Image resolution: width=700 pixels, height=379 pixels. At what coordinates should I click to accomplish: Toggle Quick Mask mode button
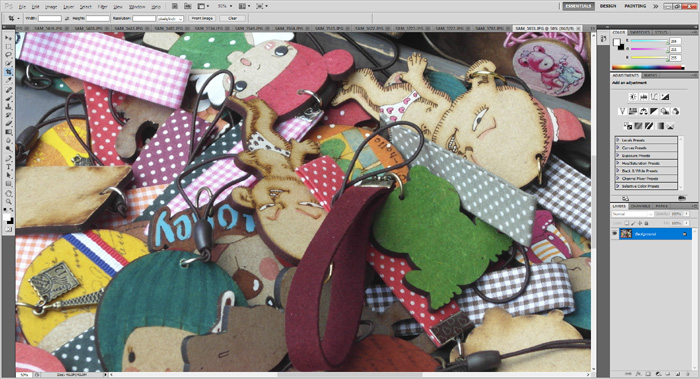pos(8,229)
